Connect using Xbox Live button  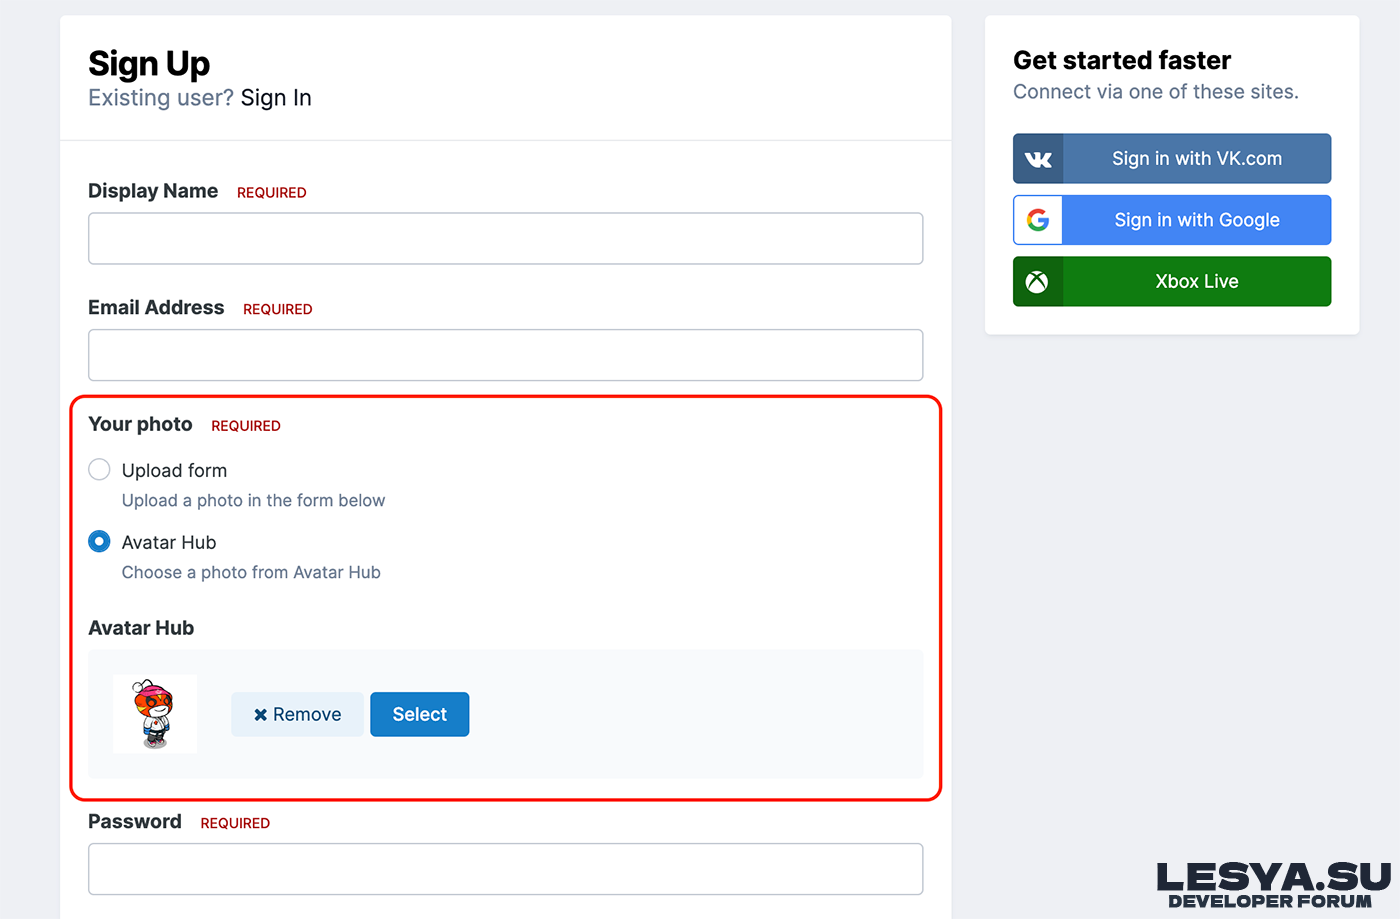pyautogui.click(x=1196, y=282)
